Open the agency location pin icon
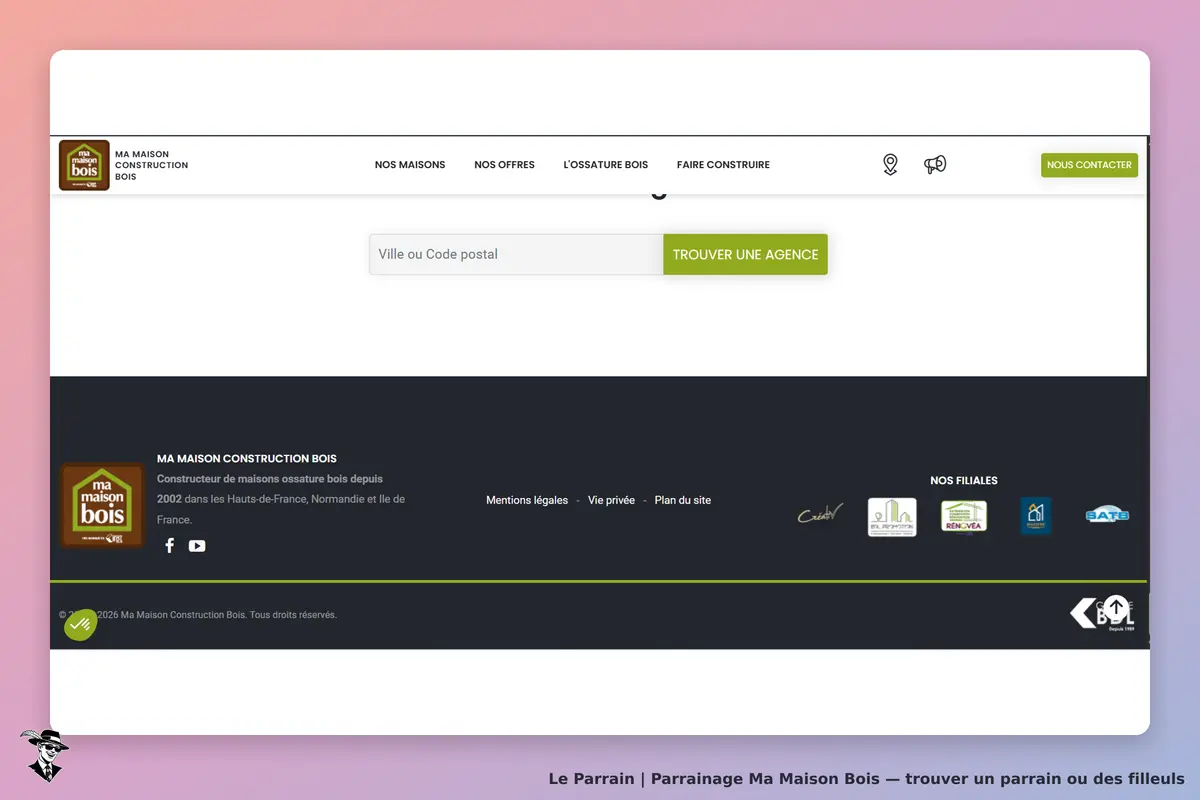Screen dimensions: 1200x800 tap(890, 165)
